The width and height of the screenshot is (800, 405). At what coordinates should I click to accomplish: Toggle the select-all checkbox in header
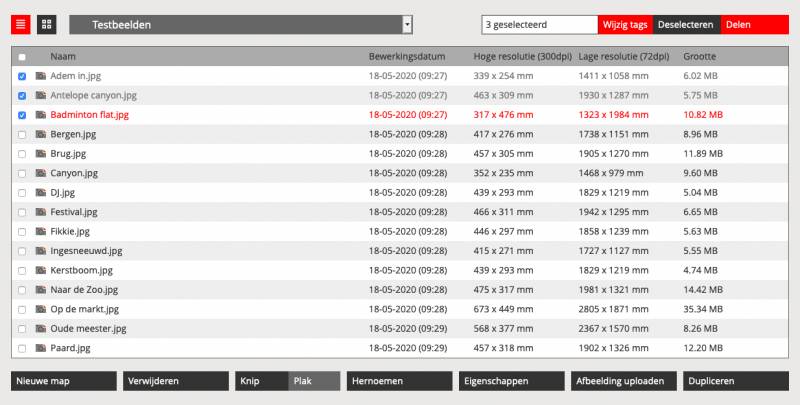click(22, 57)
